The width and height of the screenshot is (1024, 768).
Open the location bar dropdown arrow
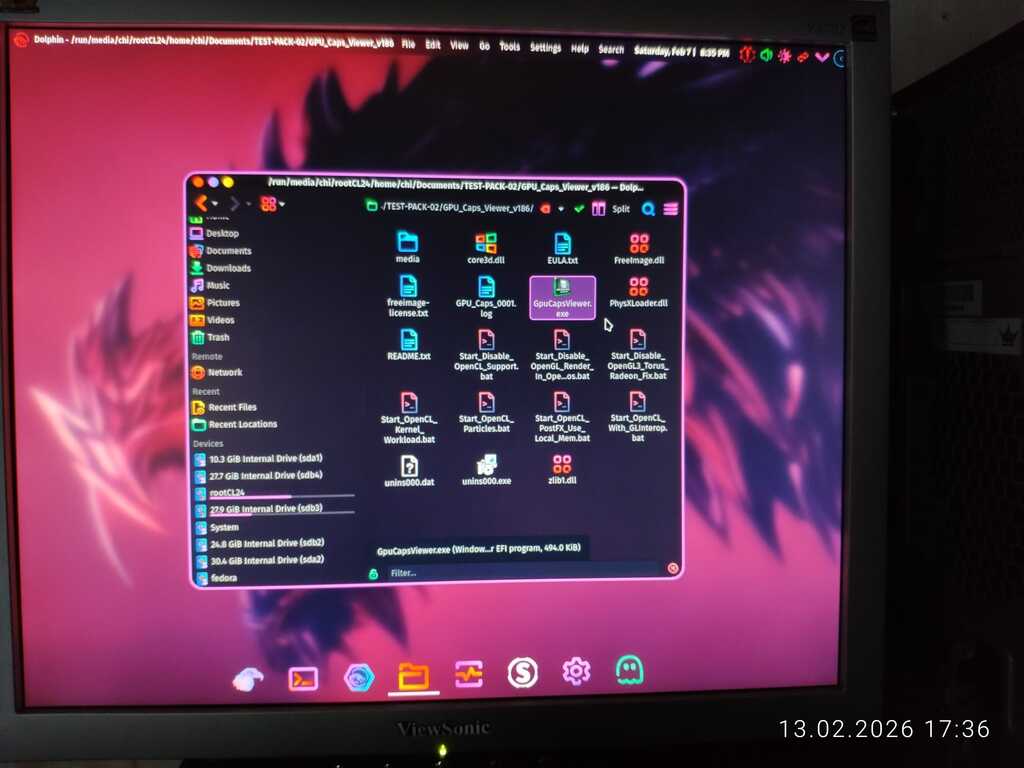coord(560,209)
